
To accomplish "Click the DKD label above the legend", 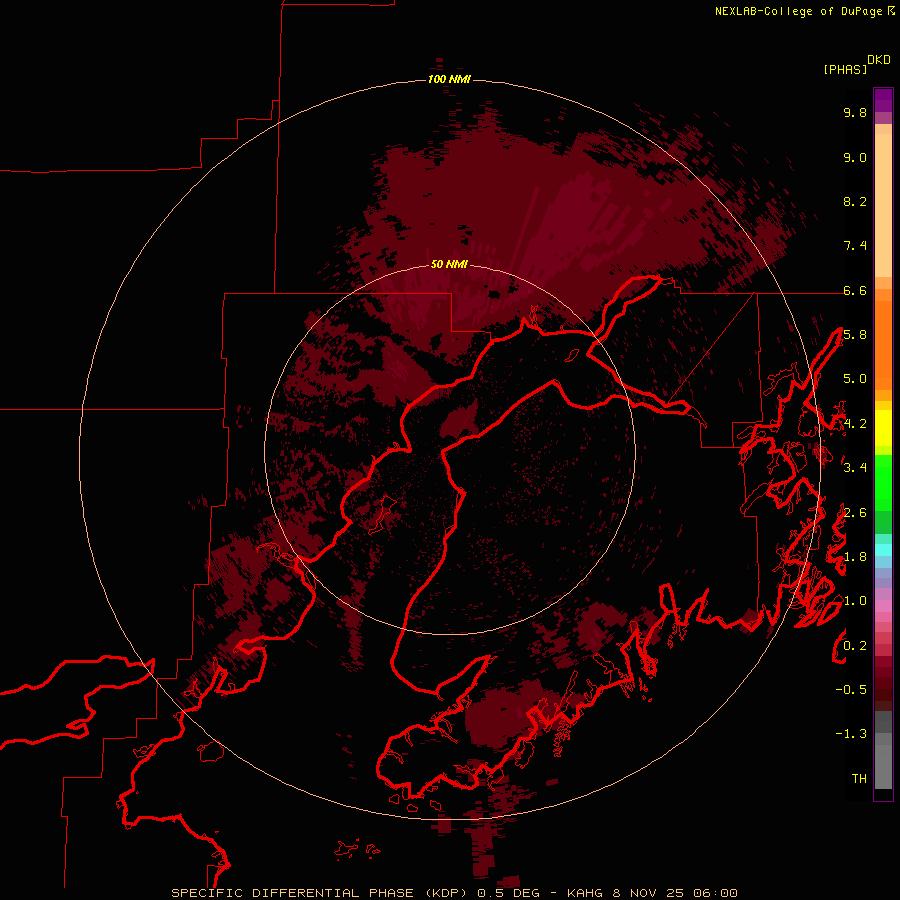I will click(x=879, y=59).
